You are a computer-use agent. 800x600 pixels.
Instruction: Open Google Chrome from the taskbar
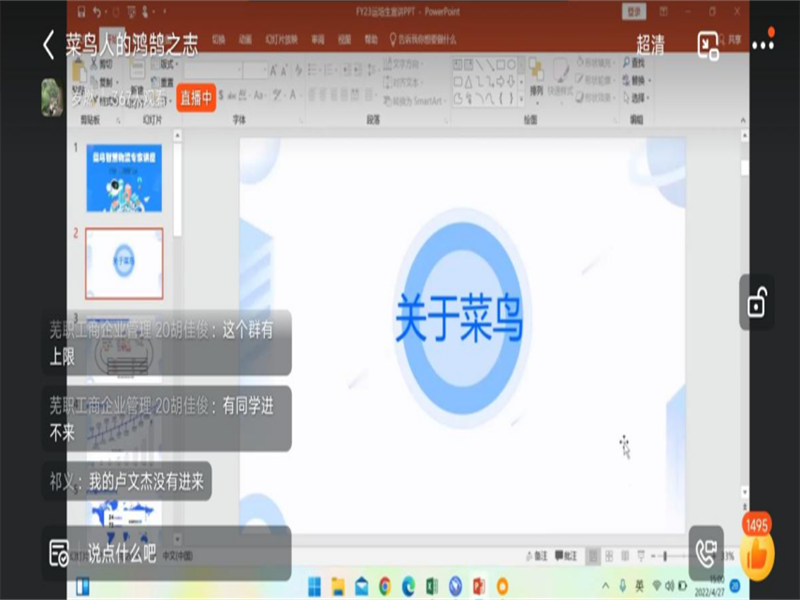pyautogui.click(x=385, y=585)
